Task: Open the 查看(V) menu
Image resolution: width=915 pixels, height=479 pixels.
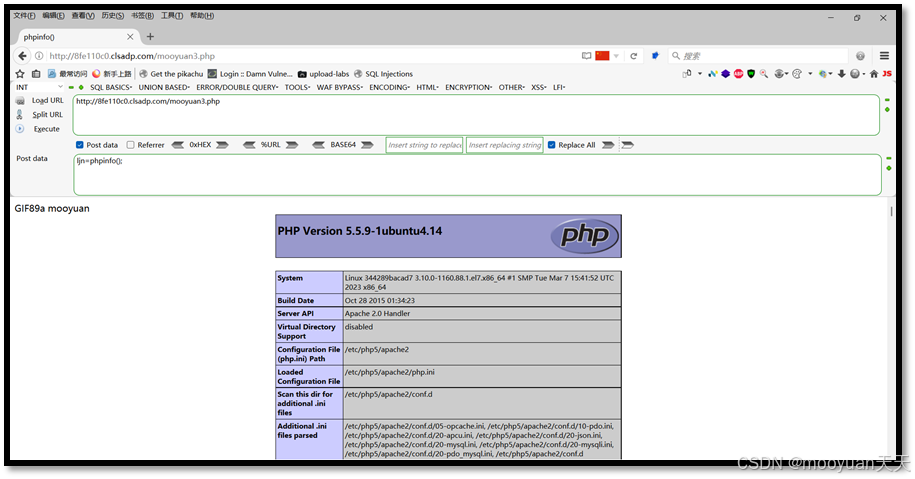Action: (x=83, y=16)
